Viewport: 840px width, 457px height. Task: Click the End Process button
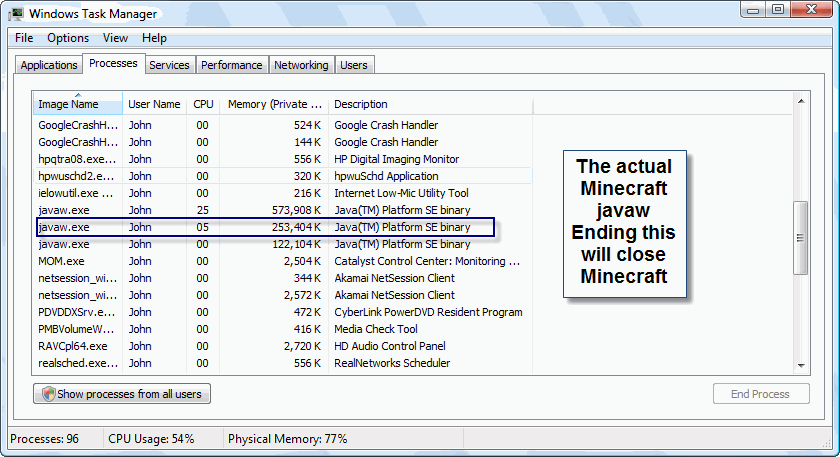(x=761, y=394)
